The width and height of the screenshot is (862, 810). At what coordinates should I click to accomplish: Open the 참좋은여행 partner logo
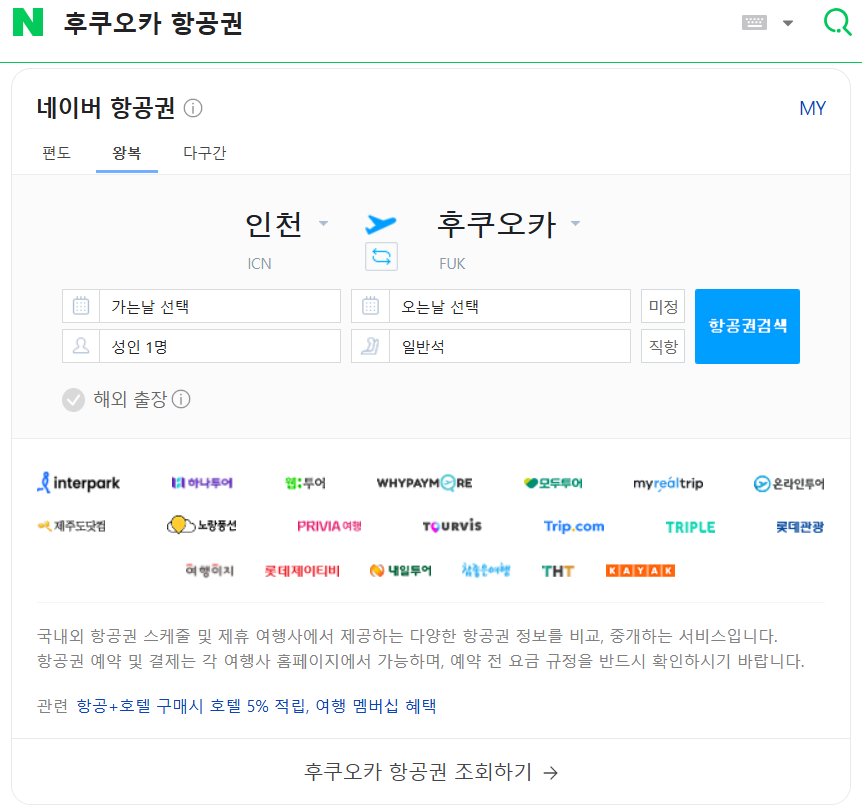pos(486,570)
